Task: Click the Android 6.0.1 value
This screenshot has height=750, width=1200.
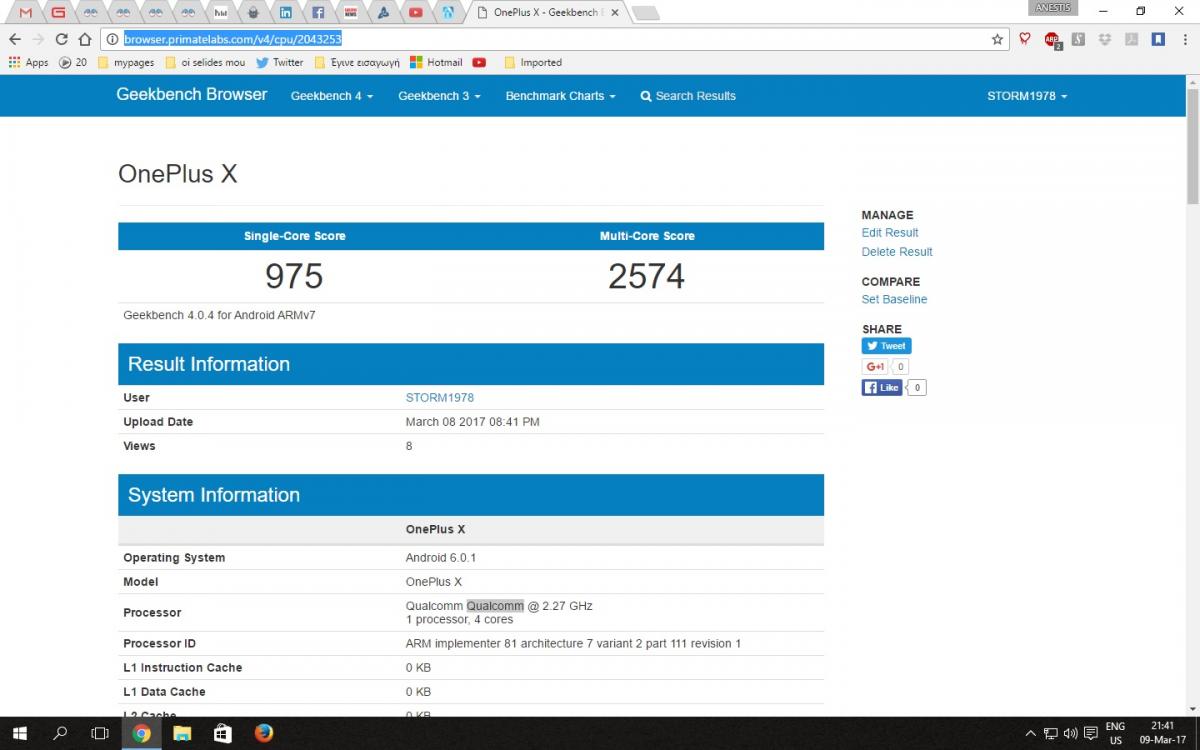Action: [440, 558]
